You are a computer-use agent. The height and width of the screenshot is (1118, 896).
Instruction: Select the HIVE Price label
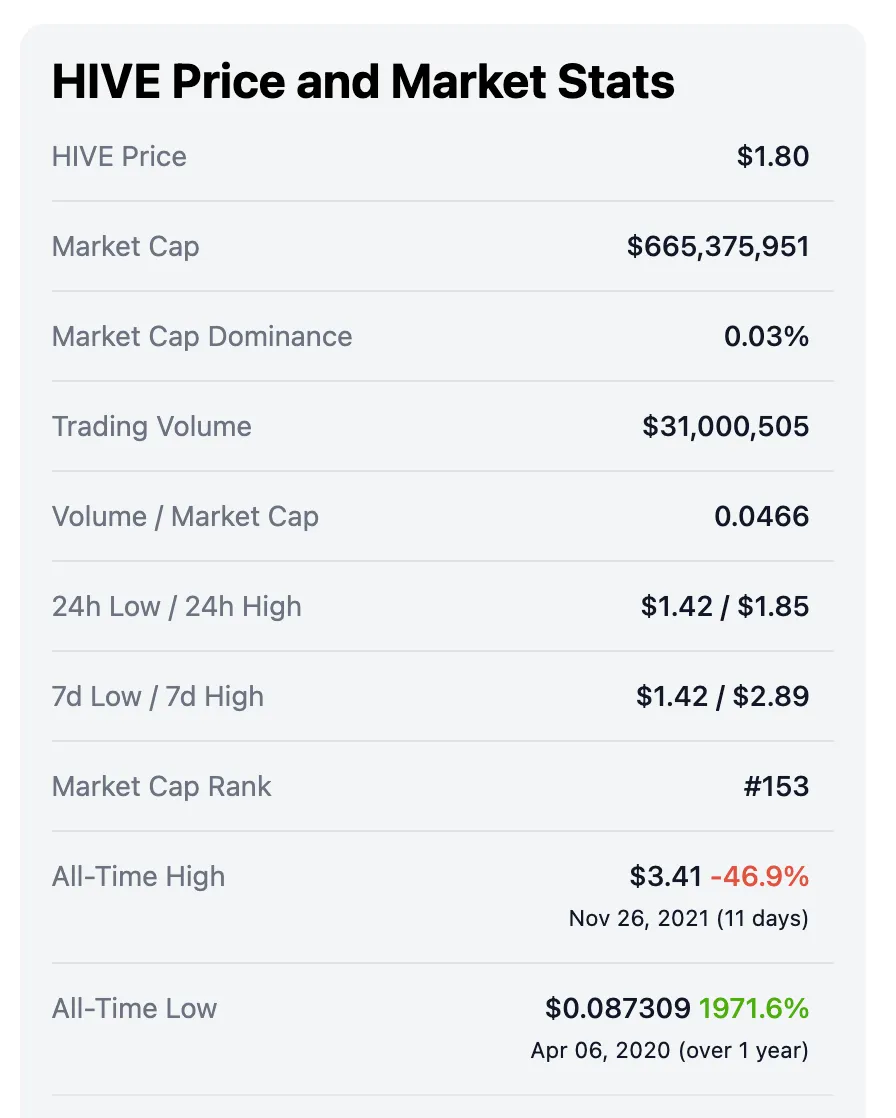(x=119, y=157)
